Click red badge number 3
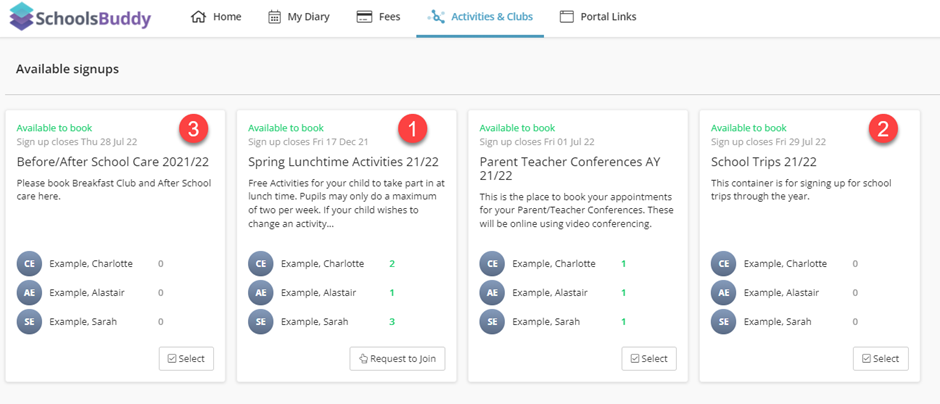 point(194,129)
